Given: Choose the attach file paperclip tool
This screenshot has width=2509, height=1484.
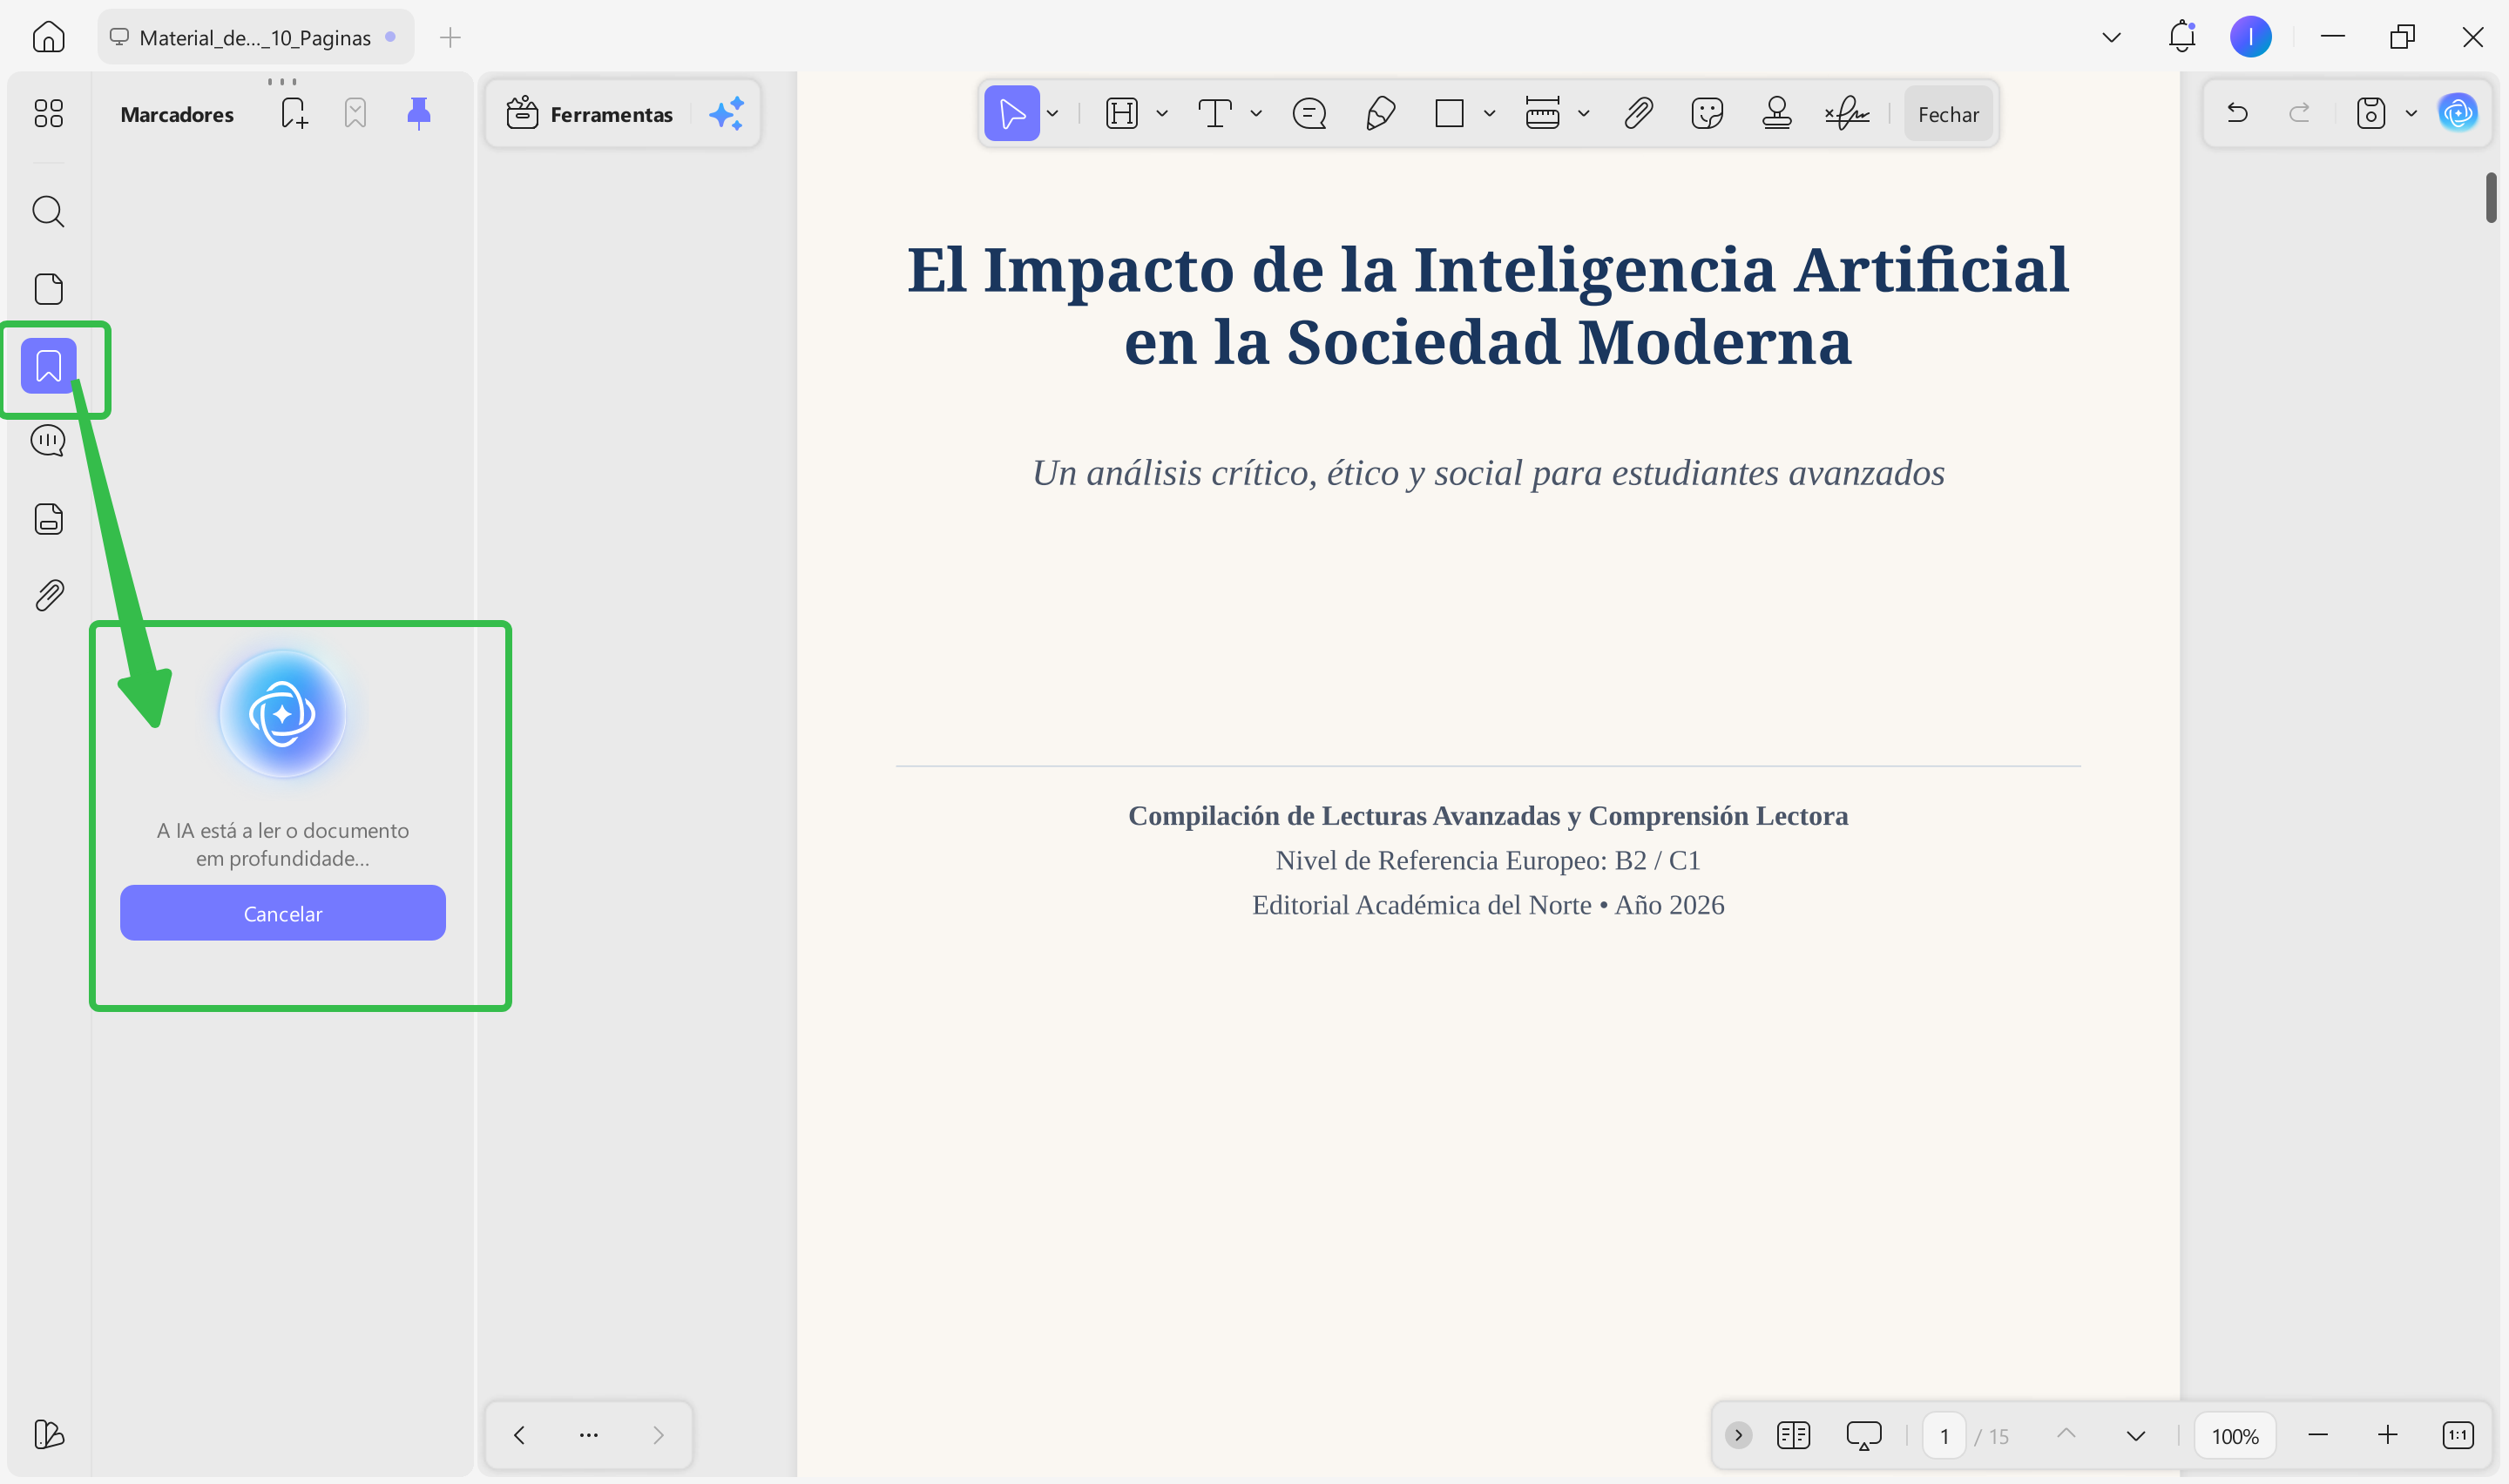Looking at the screenshot, I should [x=1638, y=113].
